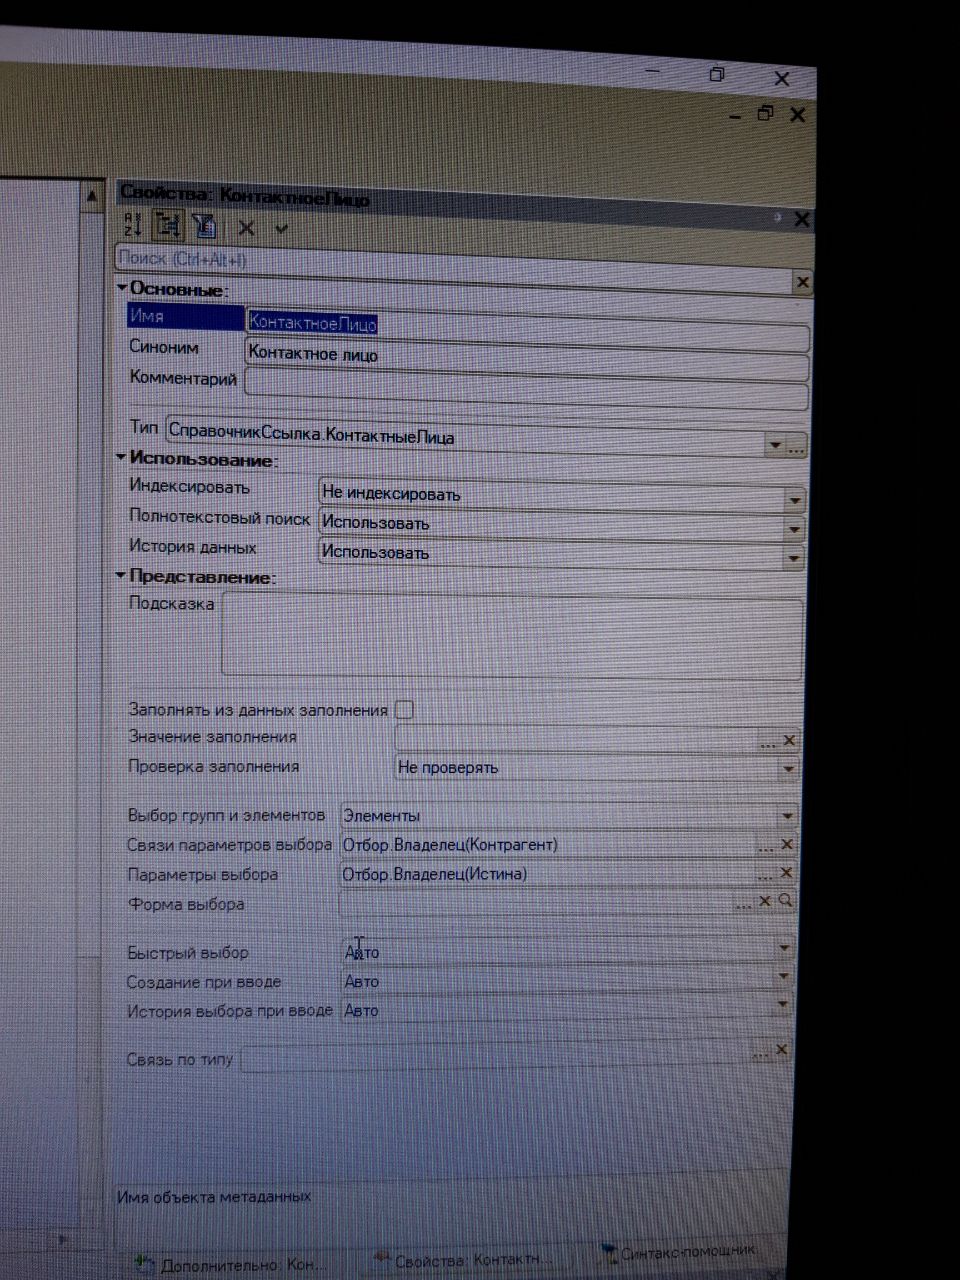The image size is (960, 1280).
Task: Open the Создание при вводе dropdown
Action: [784, 976]
